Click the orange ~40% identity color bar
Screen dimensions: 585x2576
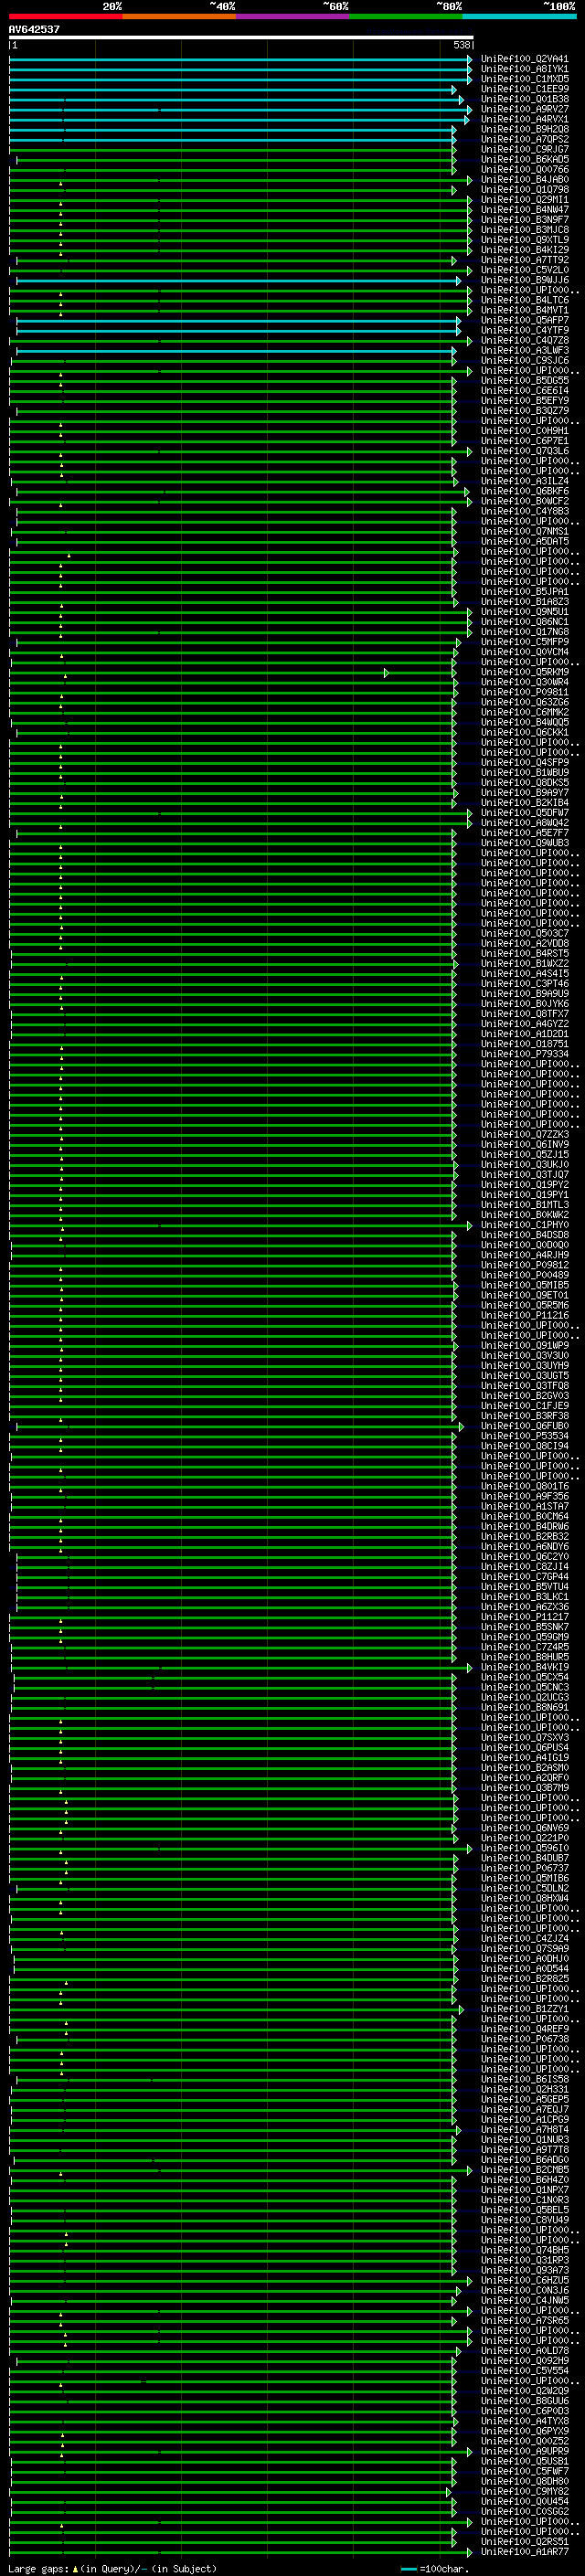[x=179, y=16]
